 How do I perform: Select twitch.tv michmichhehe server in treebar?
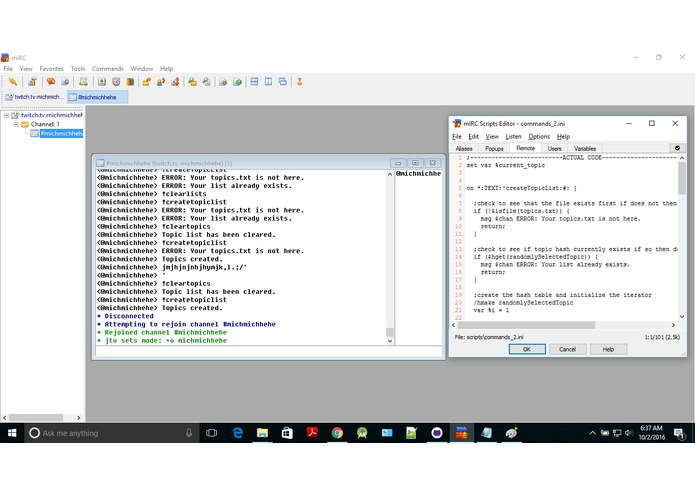52,115
